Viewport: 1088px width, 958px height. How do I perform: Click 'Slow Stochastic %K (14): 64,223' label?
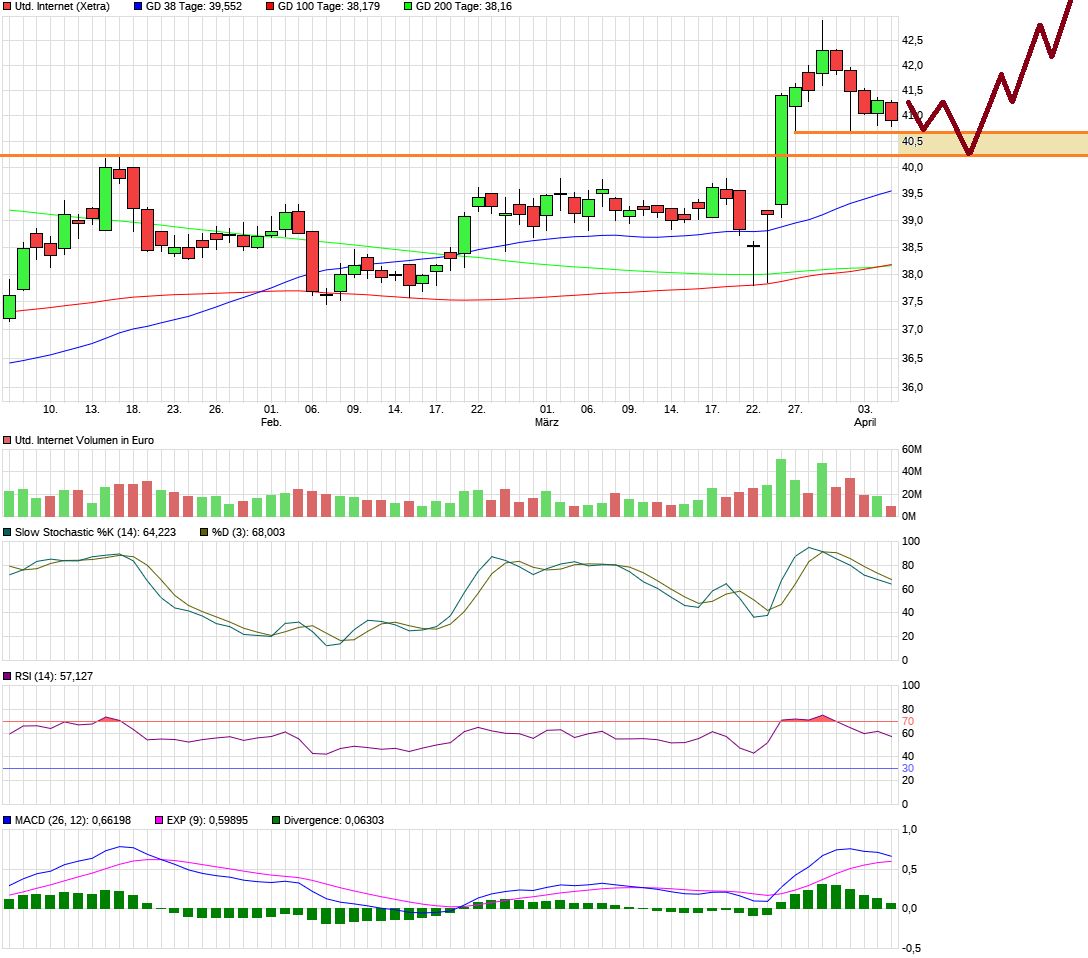[x=95, y=532]
